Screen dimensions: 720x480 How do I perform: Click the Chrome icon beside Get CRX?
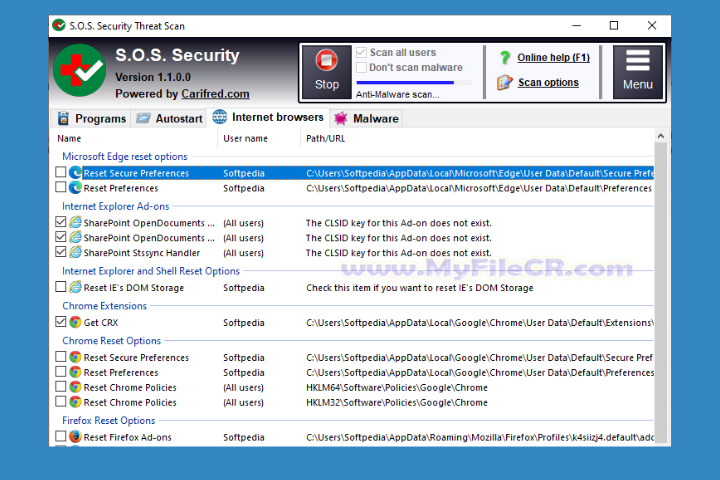click(x=75, y=322)
